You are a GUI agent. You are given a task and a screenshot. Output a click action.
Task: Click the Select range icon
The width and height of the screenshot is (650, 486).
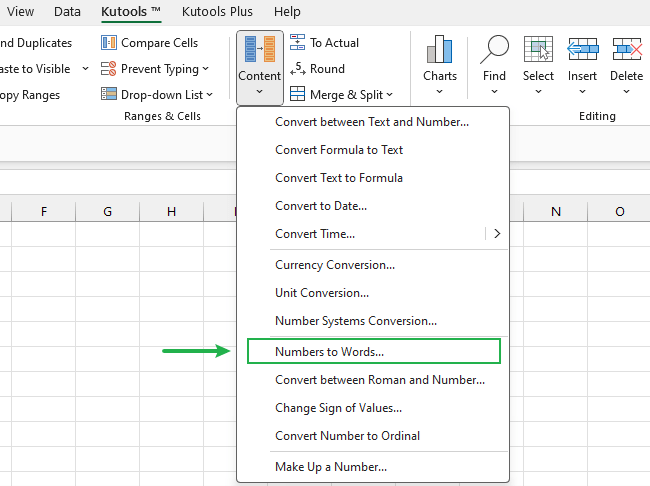click(x=538, y=49)
